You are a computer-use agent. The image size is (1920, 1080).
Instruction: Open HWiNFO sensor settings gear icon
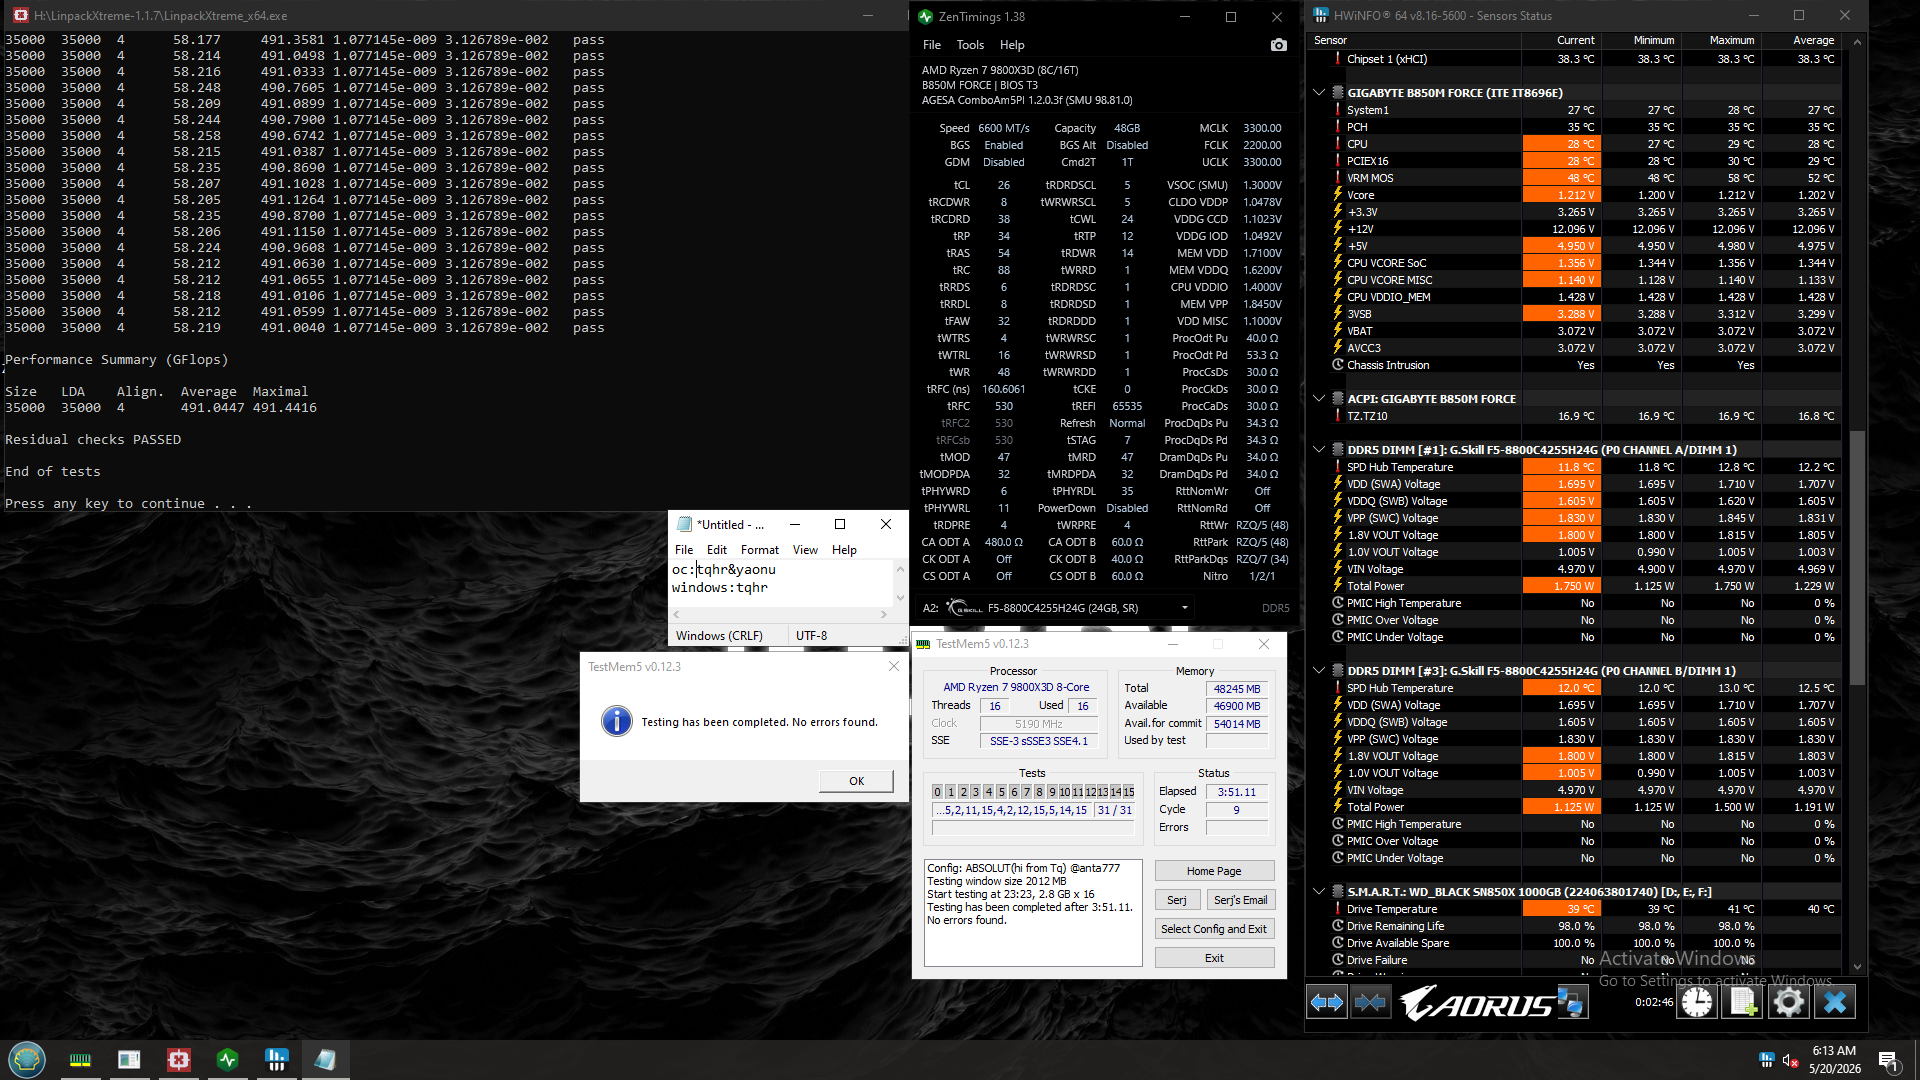[1789, 1002]
